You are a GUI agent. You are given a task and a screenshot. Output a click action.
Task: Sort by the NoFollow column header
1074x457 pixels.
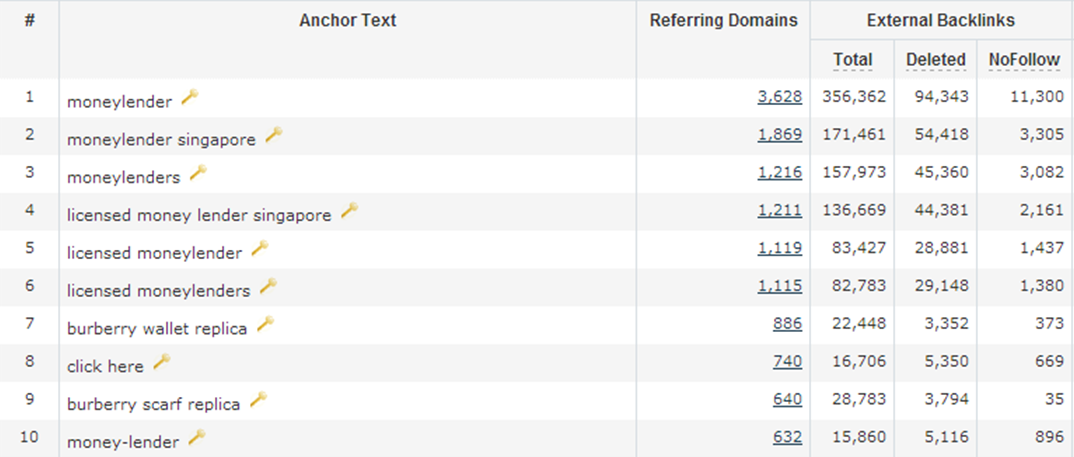(1025, 60)
